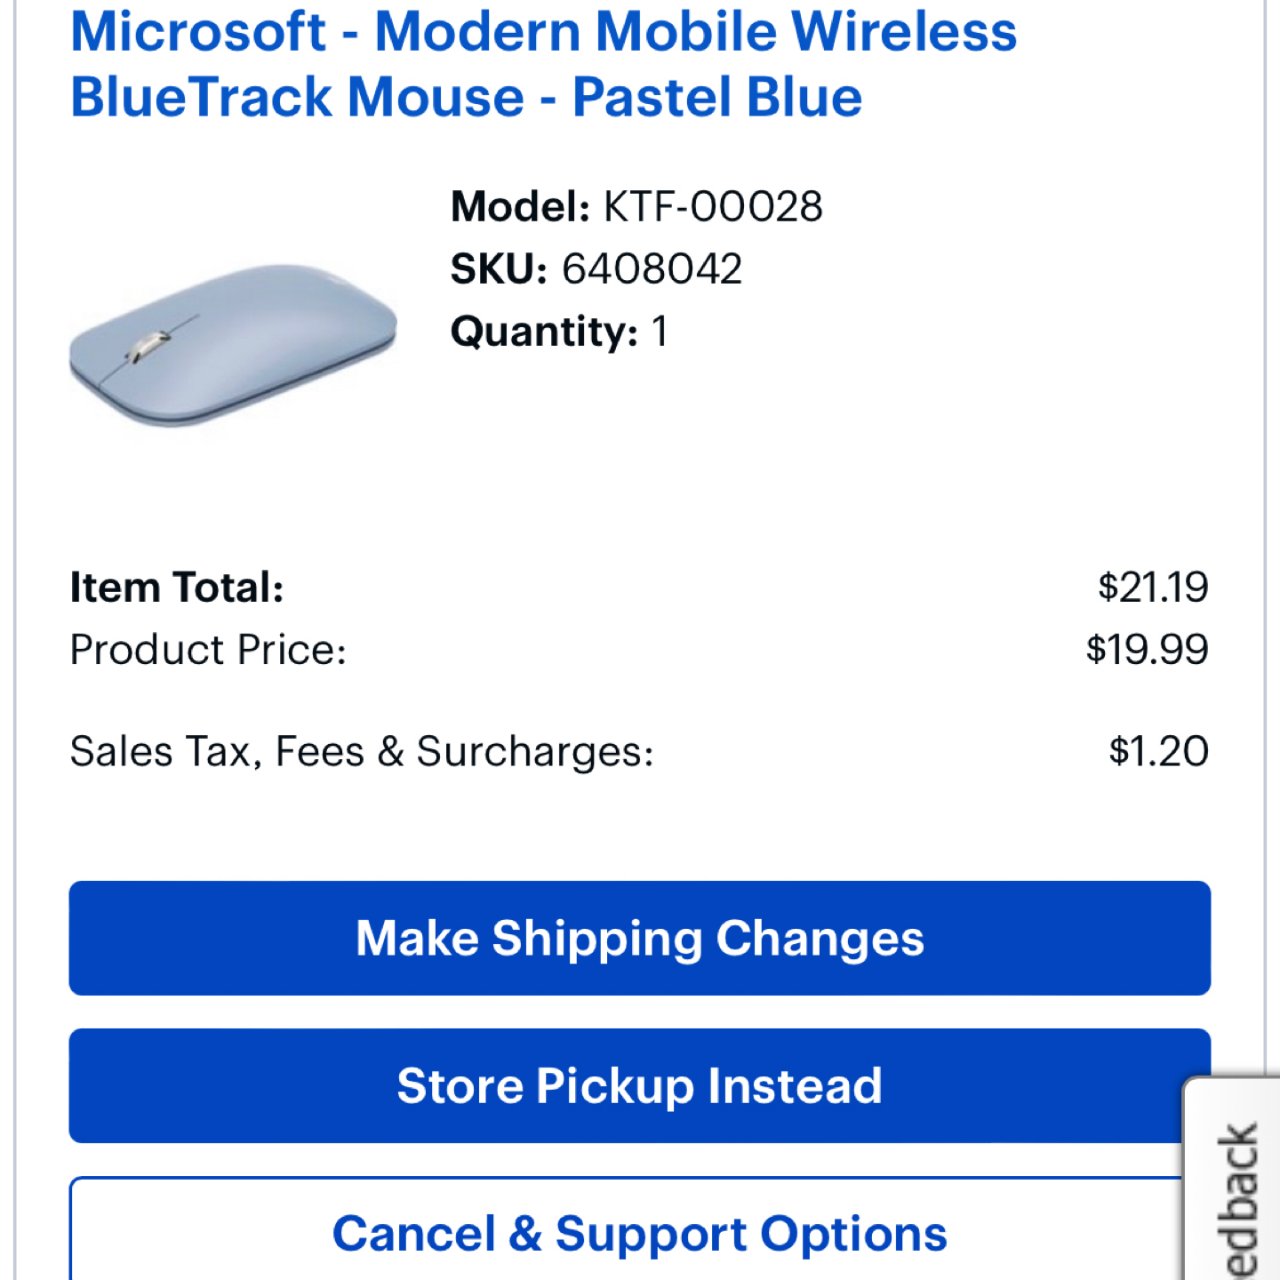Click the bold Model label
The image size is (1280, 1280).
click(520, 207)
